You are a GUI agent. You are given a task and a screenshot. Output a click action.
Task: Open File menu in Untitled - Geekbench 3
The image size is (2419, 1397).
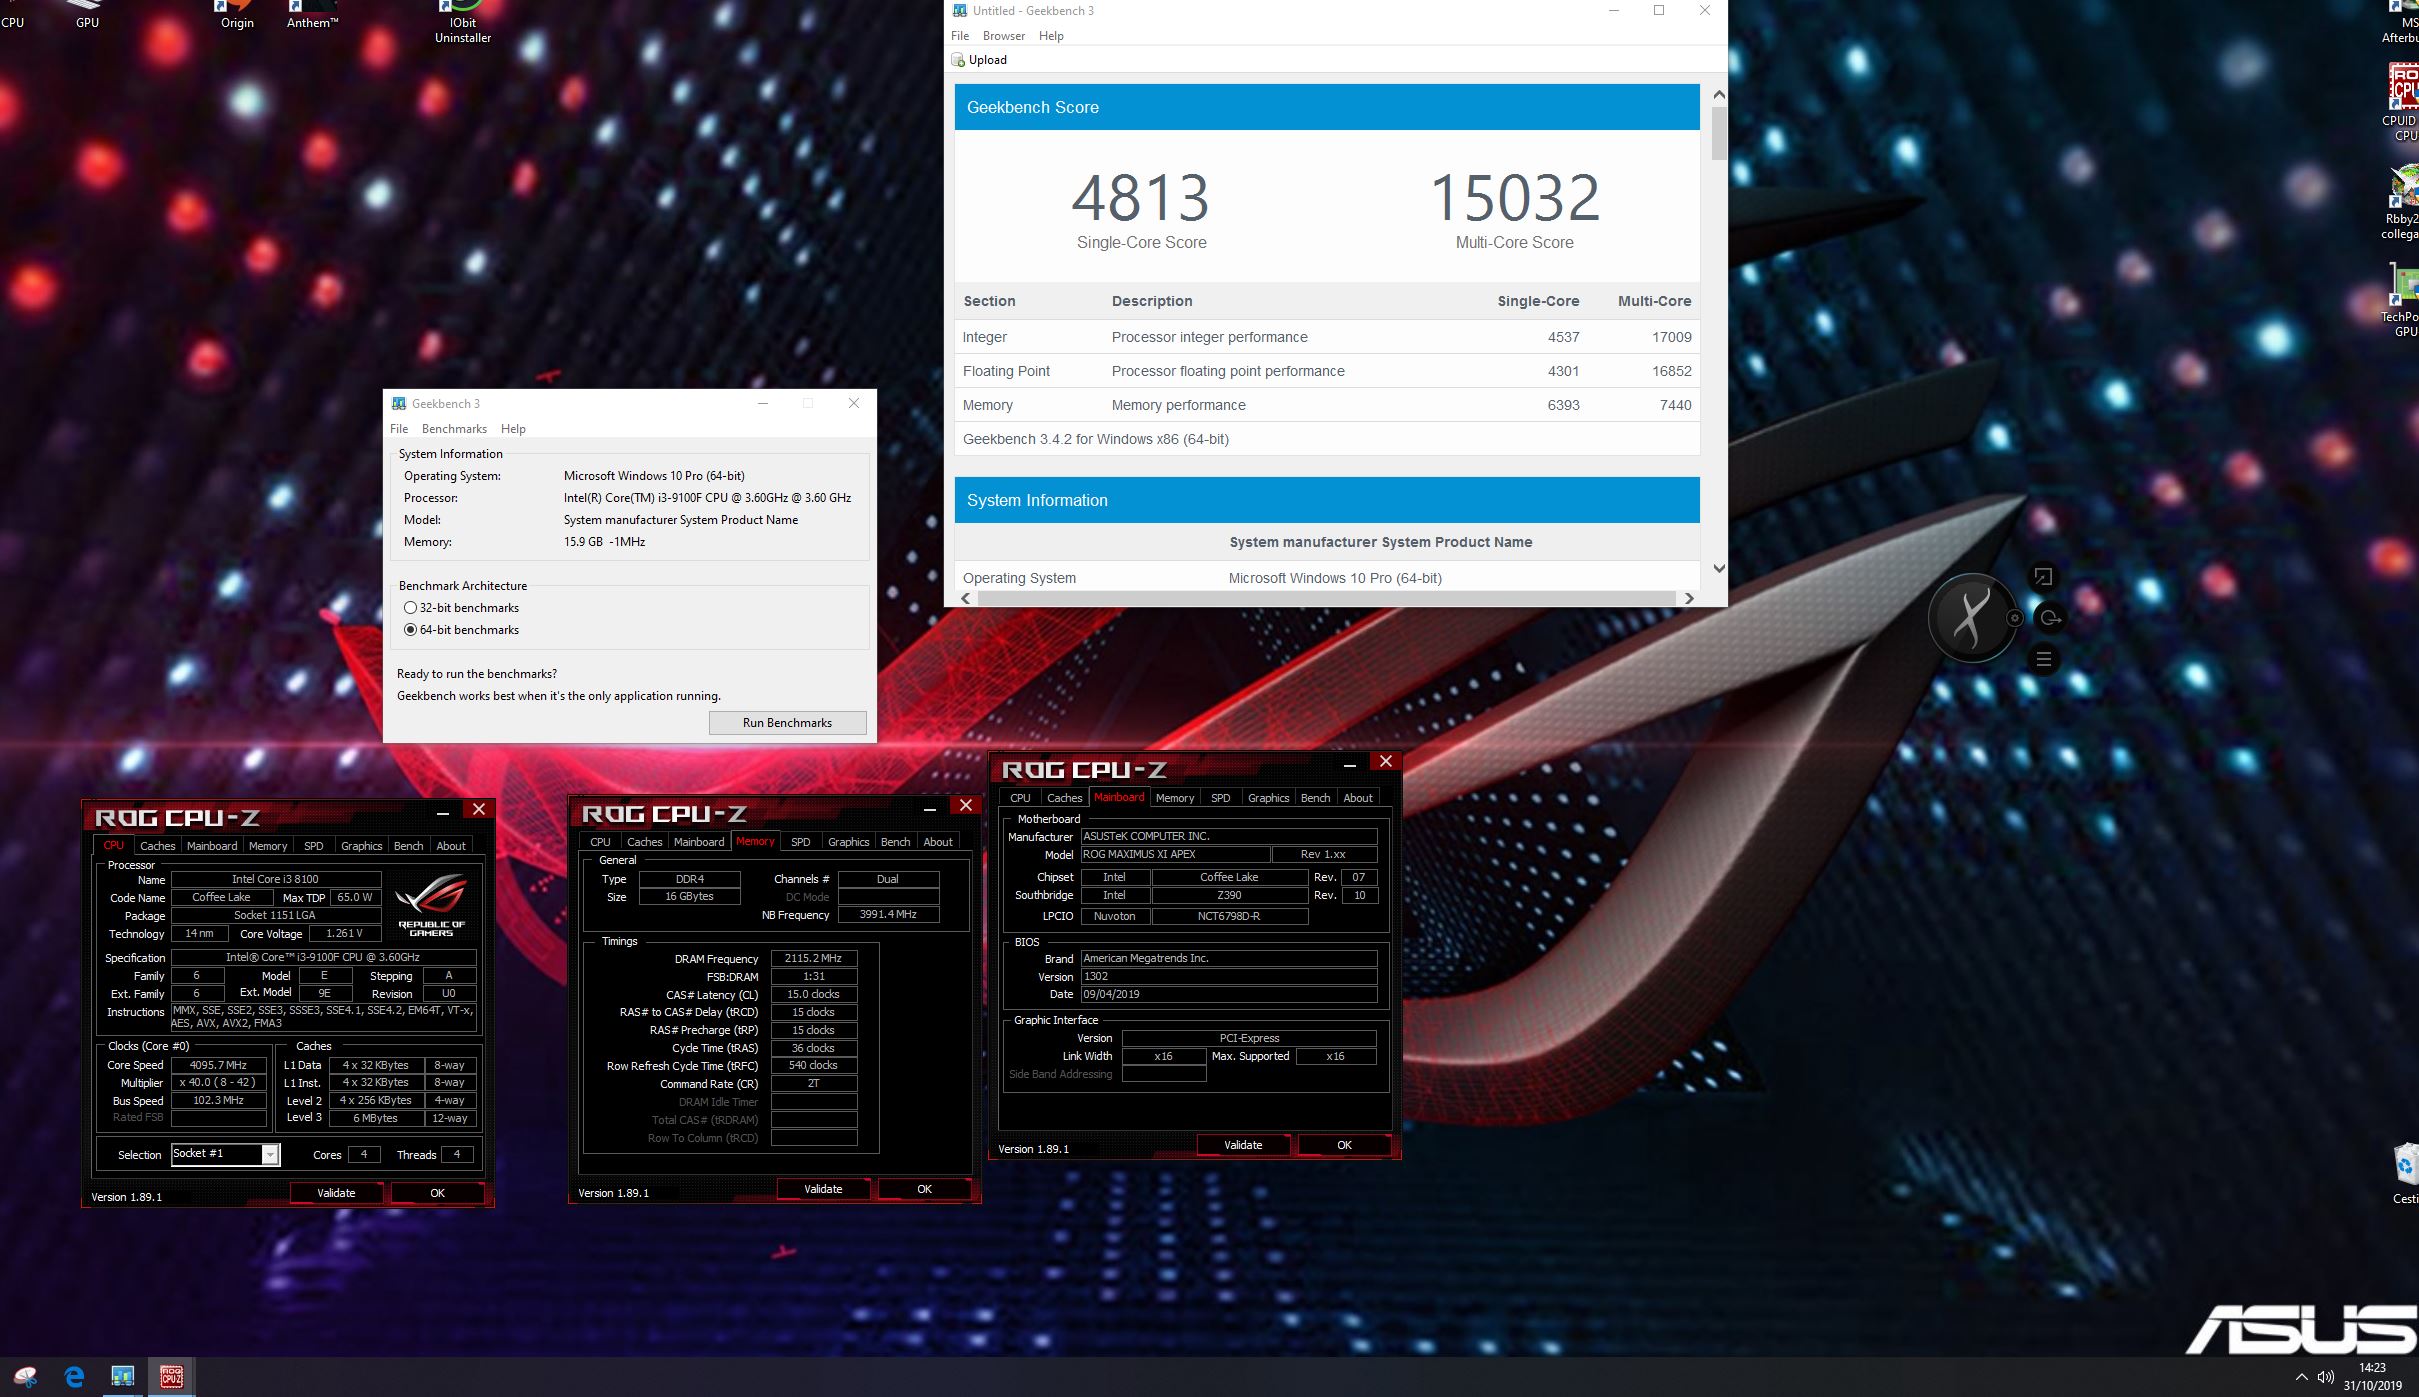click(x=960, y=36)
